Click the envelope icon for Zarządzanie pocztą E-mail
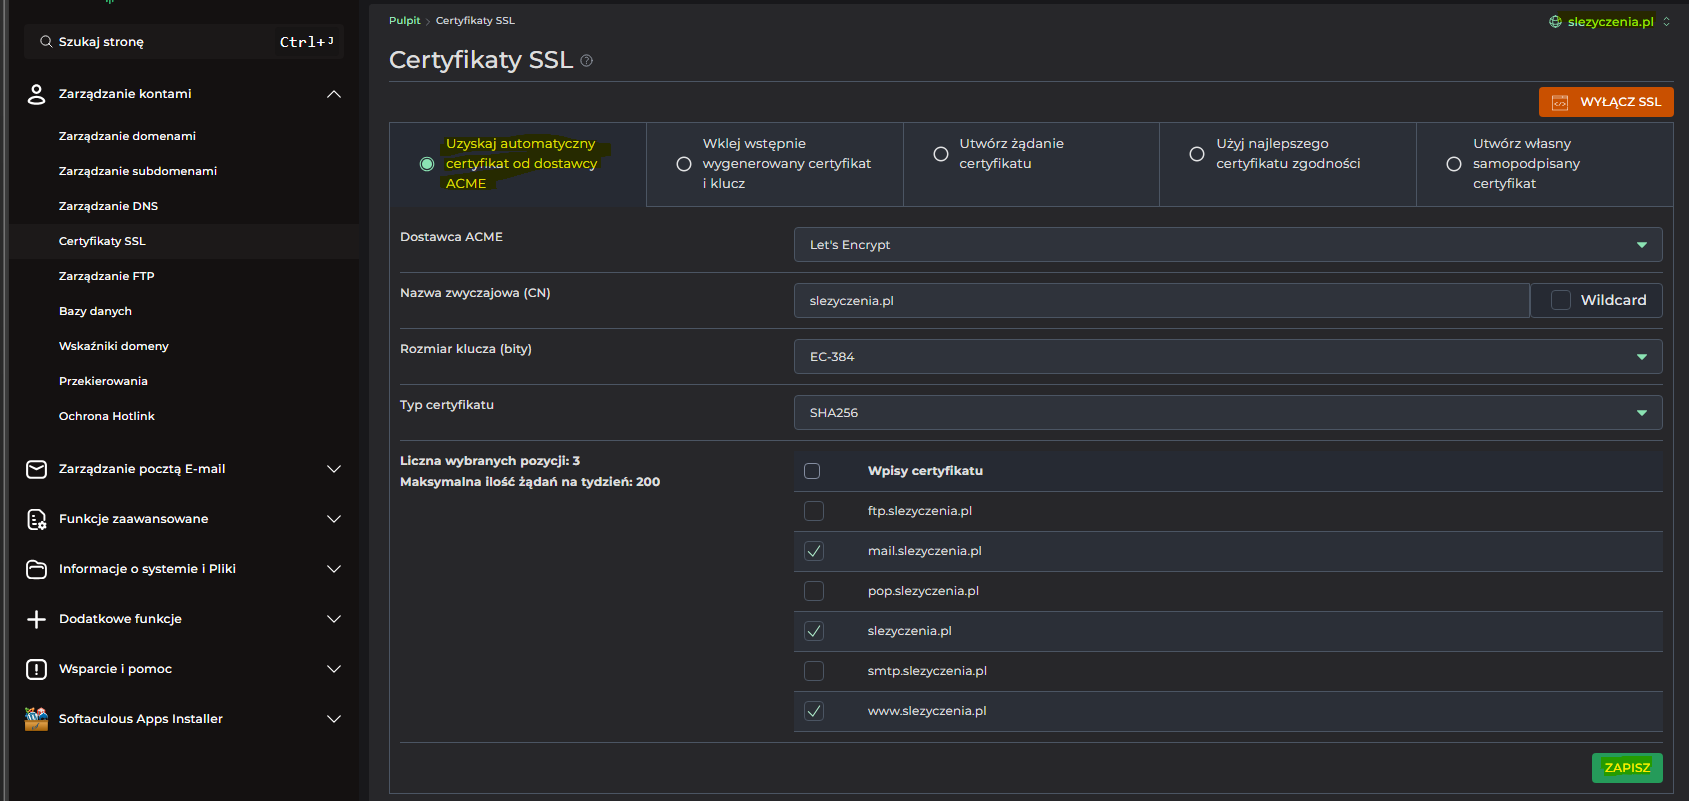This screenshot has height=801, width=1689. 36,469
